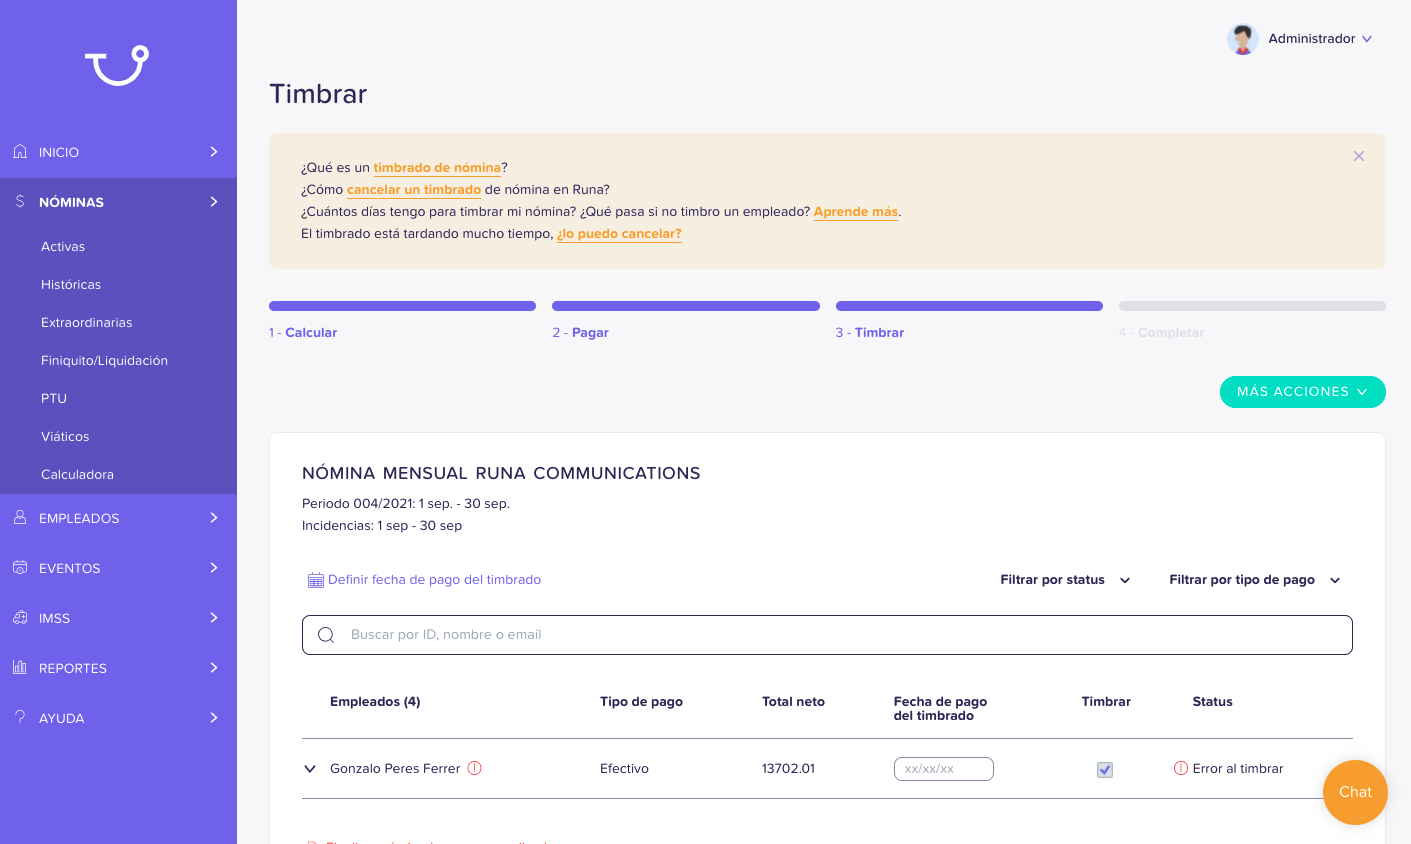
Task: Open the timbrado de nómina link
Action: 437,168
